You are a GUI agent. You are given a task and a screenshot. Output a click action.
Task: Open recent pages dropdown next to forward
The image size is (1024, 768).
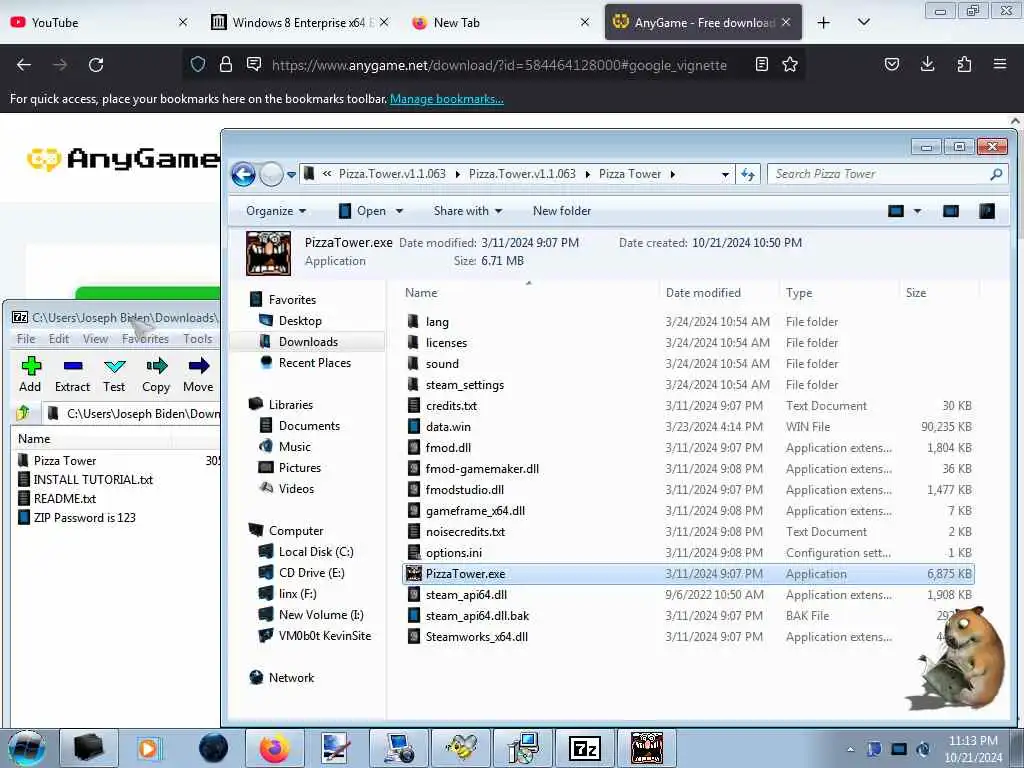291,174
